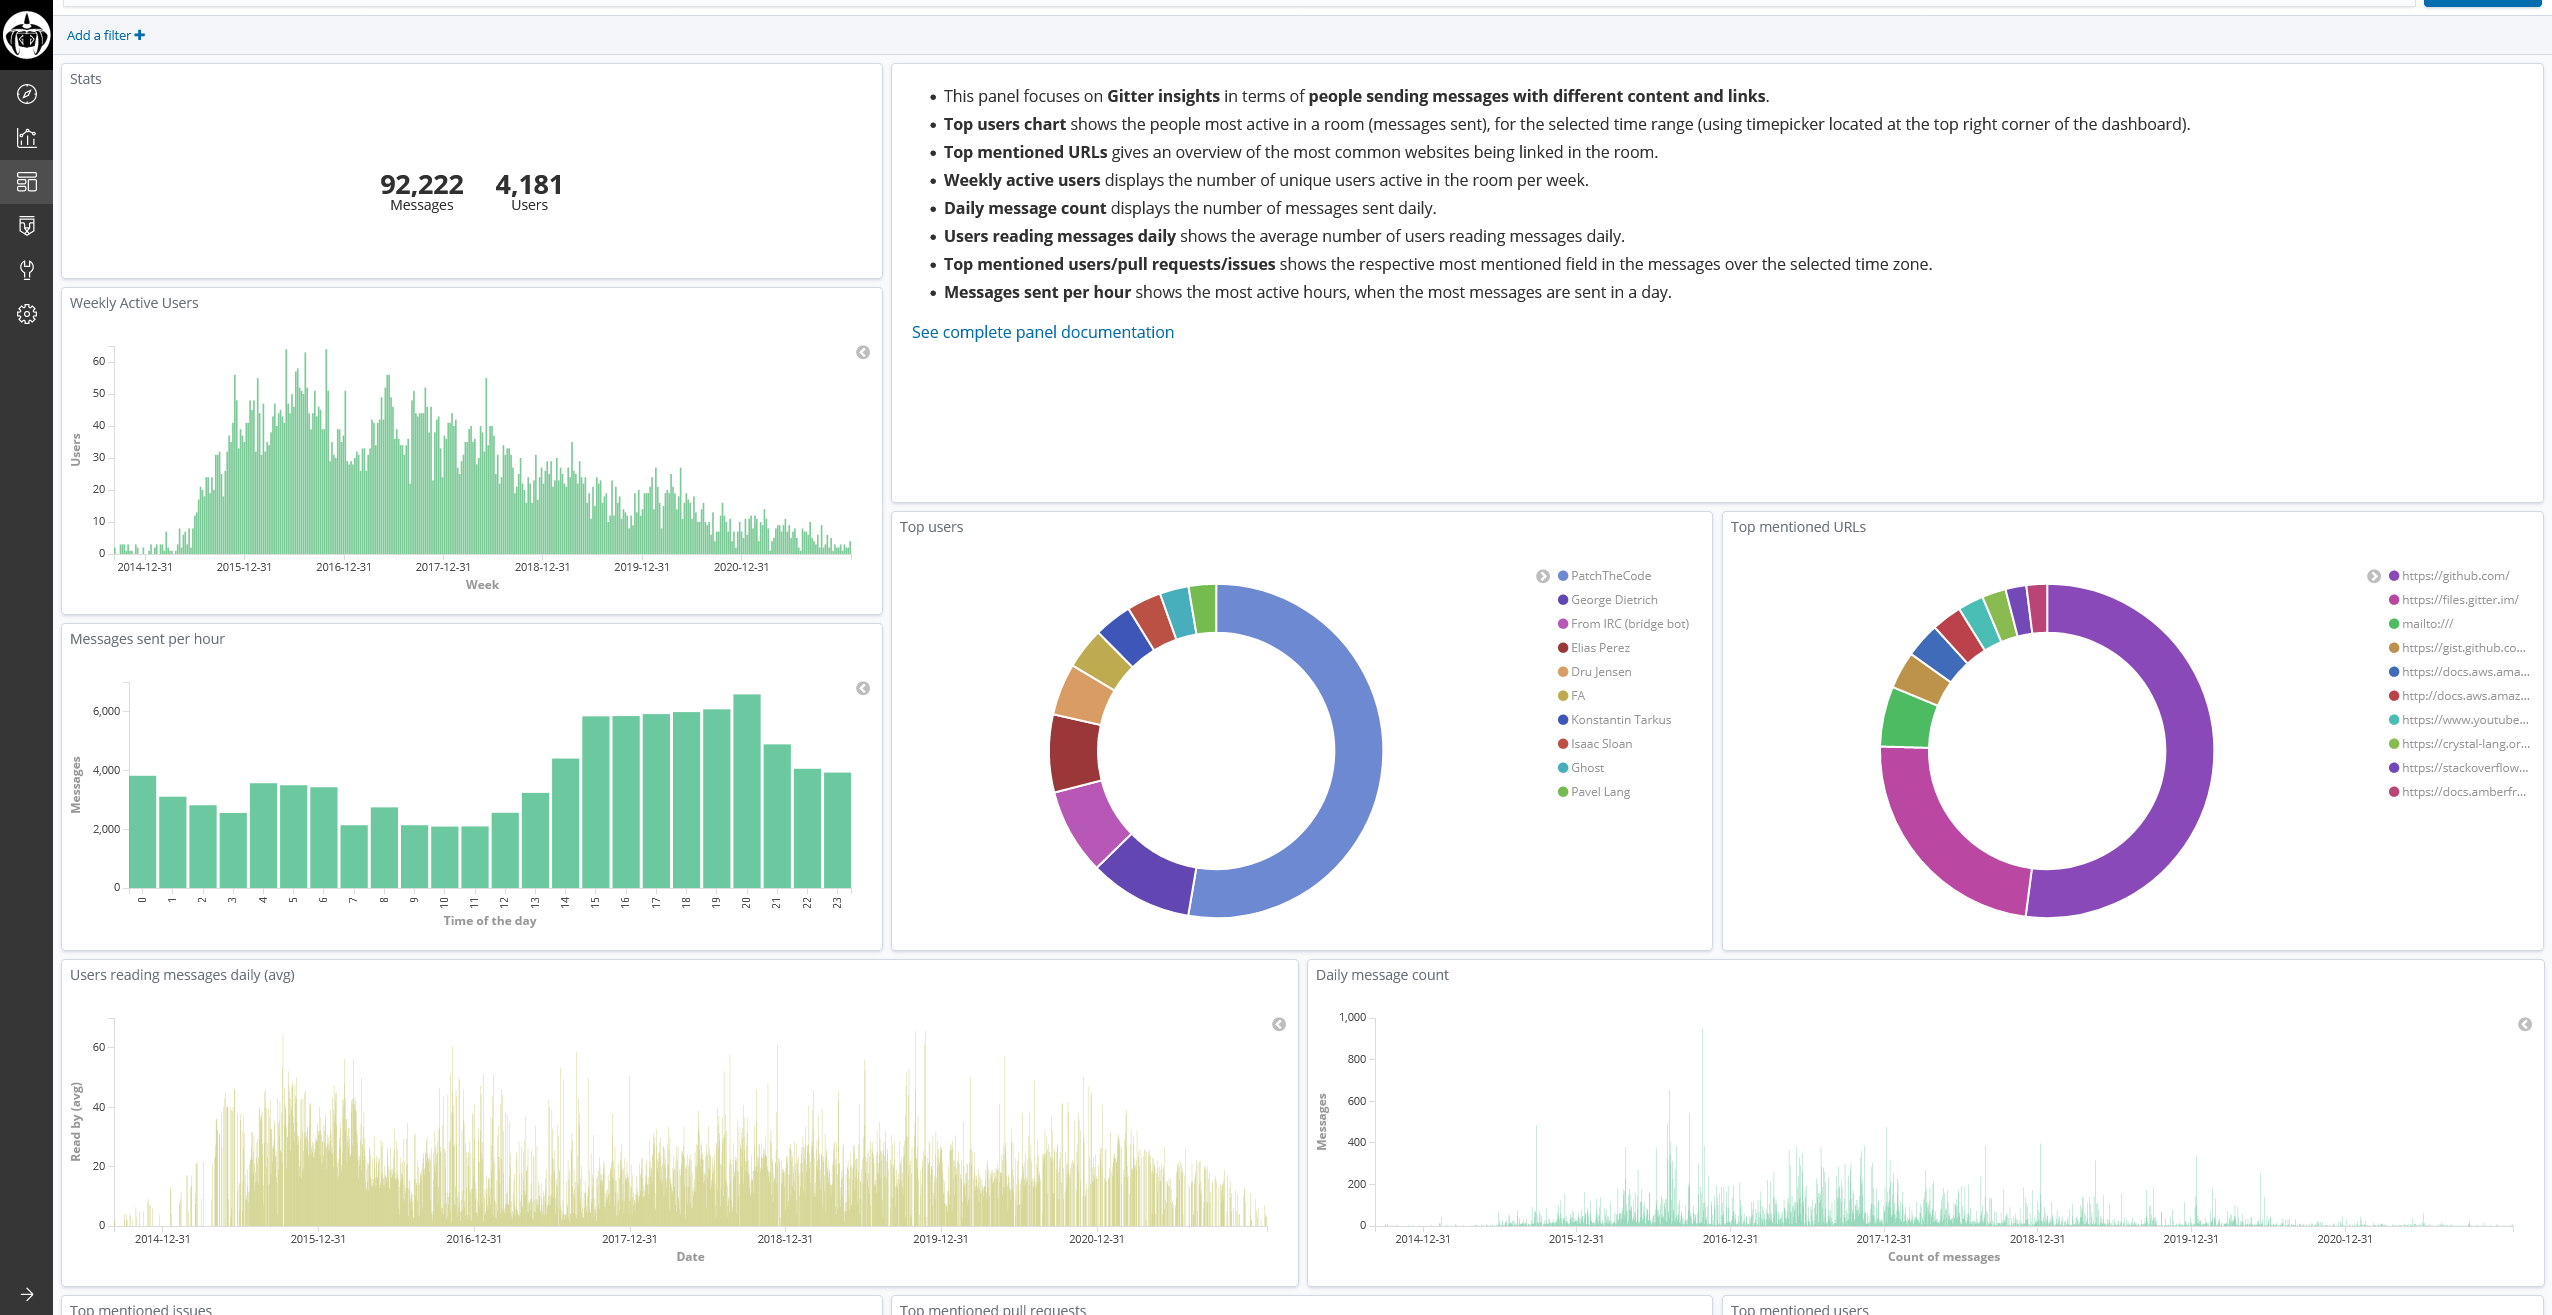This screenshot has width=2552, height=1315.
Task: Collapse the Weekly Active Users legend chevron
Action: pos(863,352)
